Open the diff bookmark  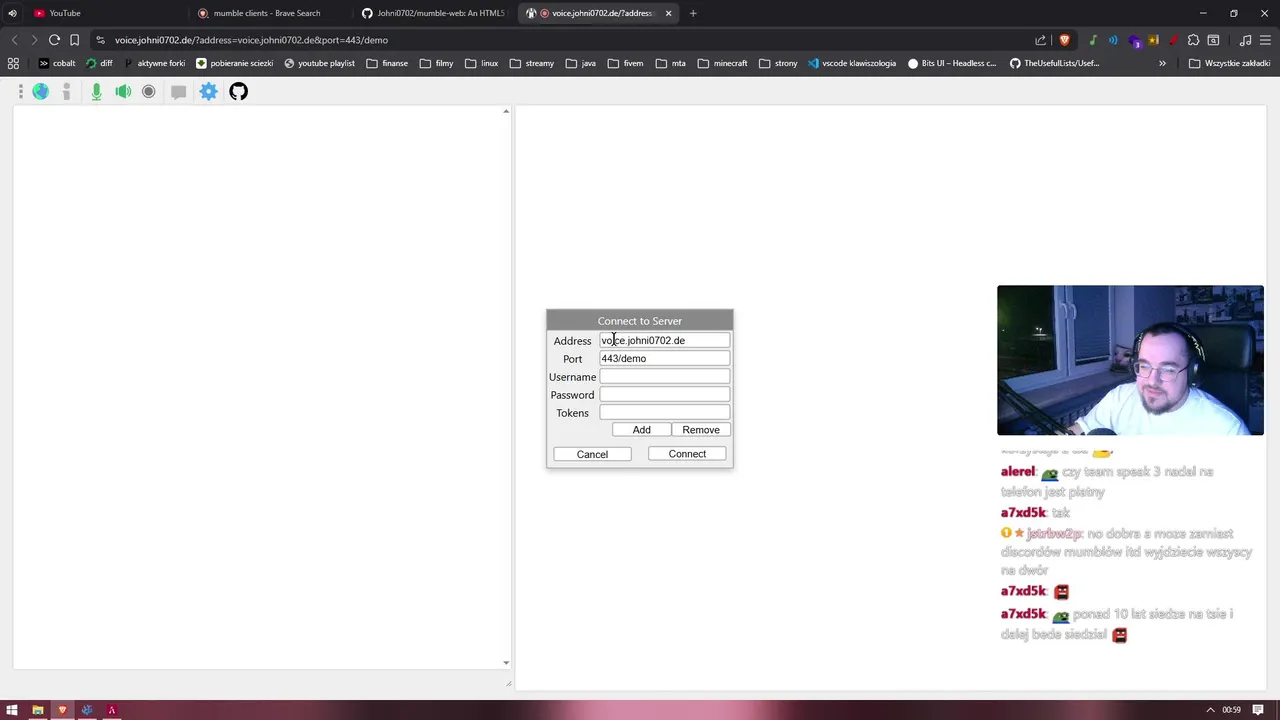[99, 63]
